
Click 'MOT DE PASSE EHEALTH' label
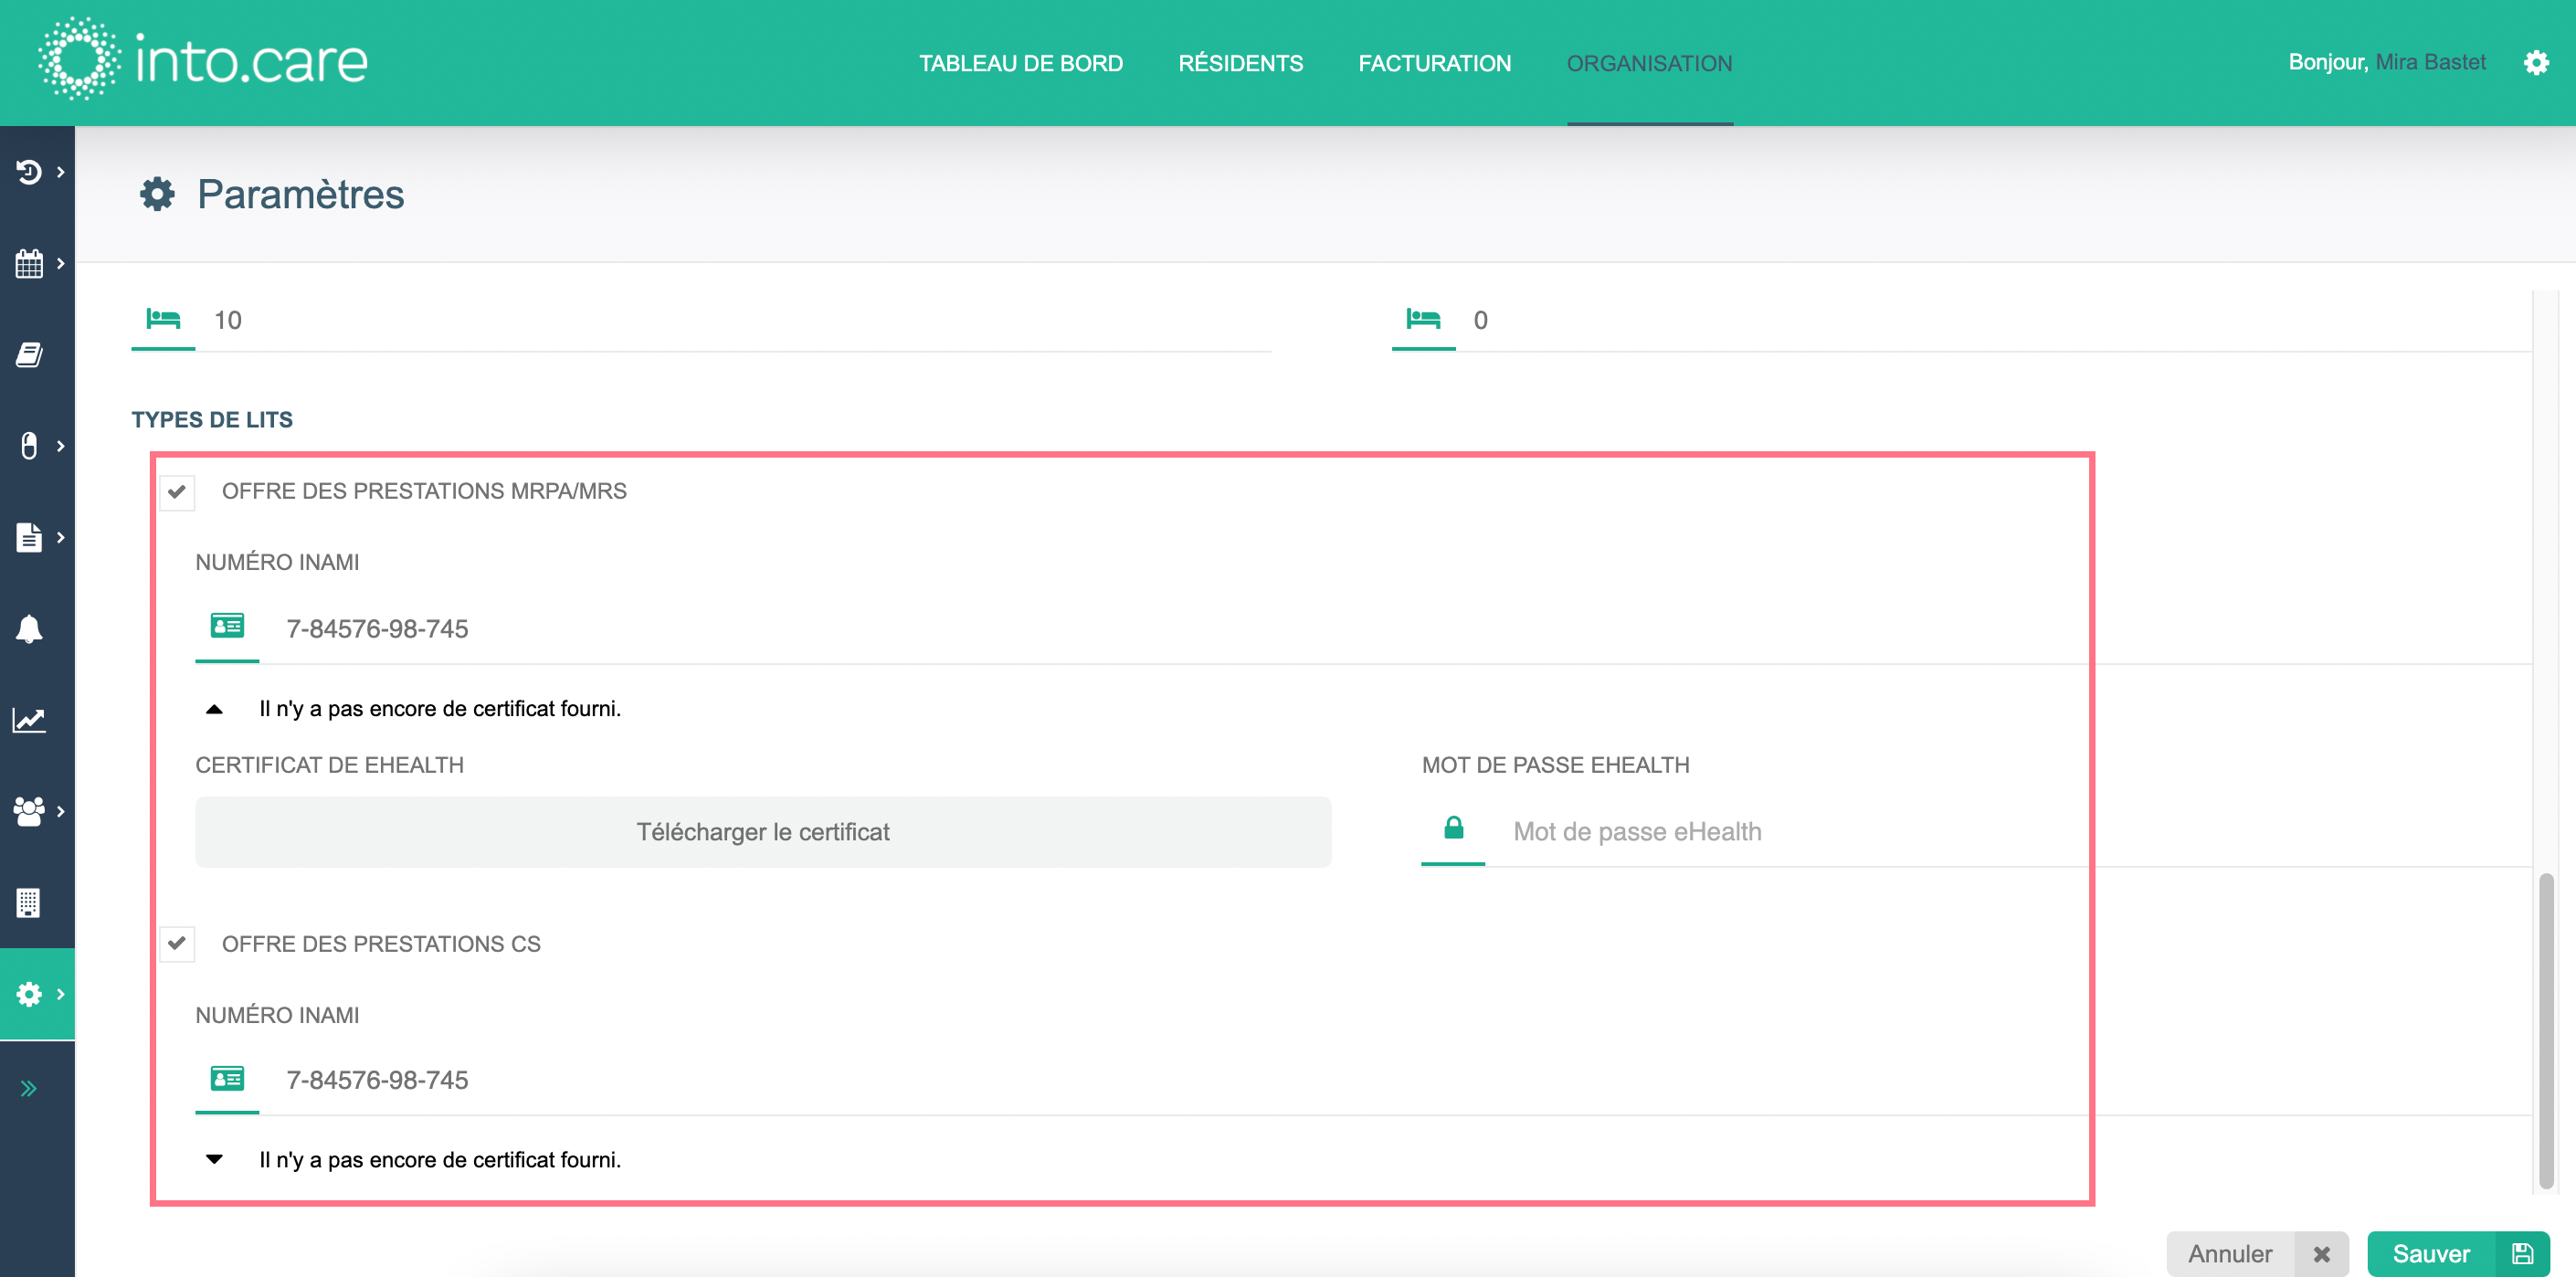(1555, 765)
